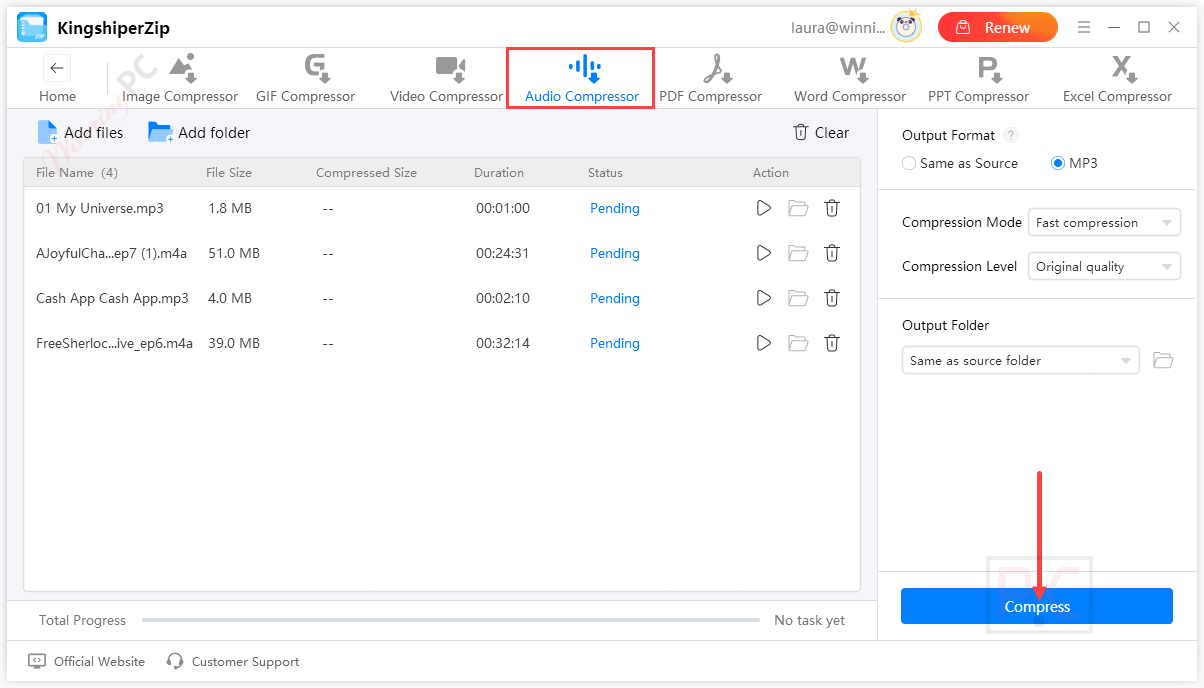Select MP3 output format
Viewport: 1204px width, 688px height.
(x=1074, y=163)
